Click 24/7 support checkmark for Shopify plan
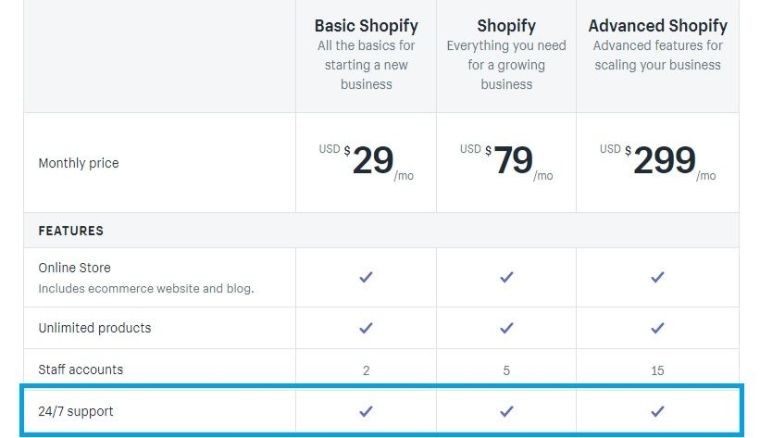 click(506, 410)
